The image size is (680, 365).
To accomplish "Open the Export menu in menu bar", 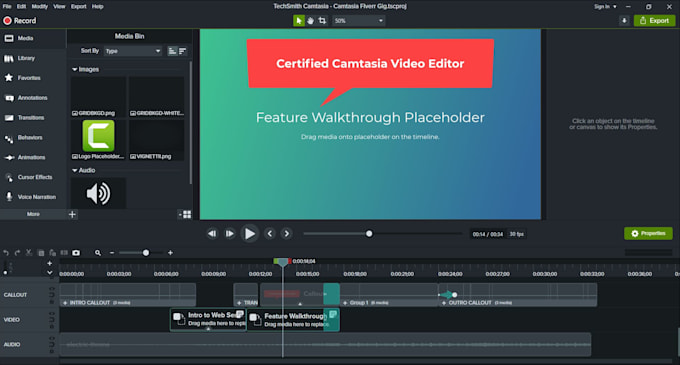I will (78, 7).
